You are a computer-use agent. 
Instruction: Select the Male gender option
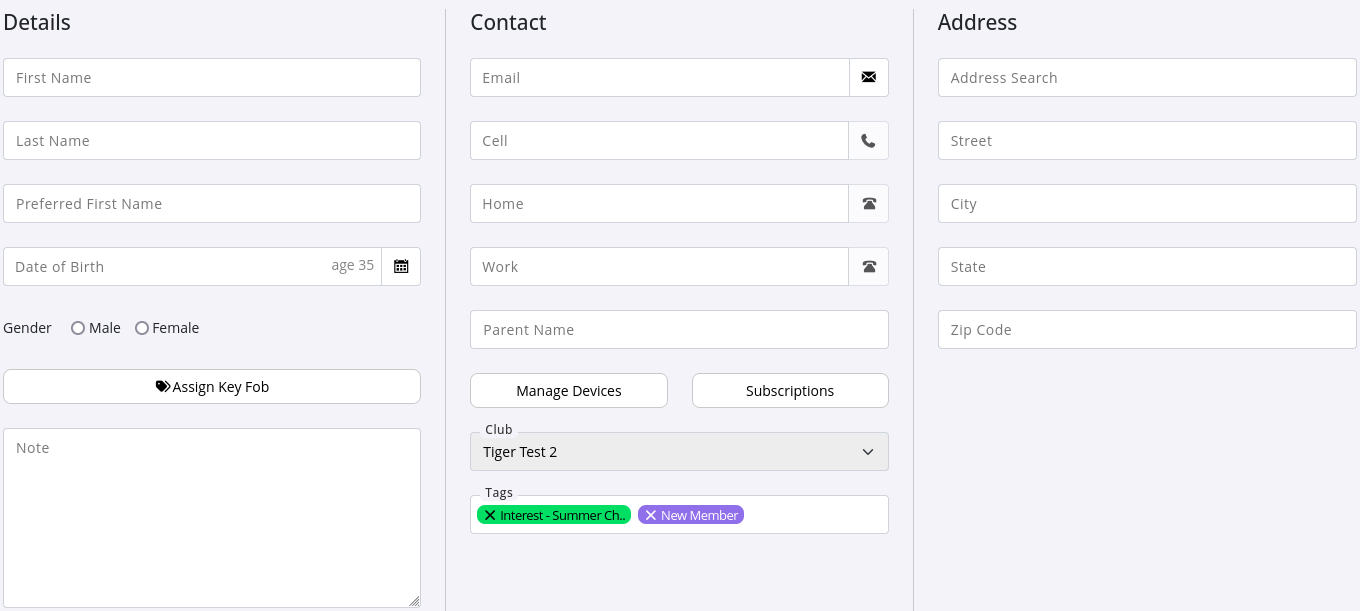pyautogui.click(x=78, y=328)
